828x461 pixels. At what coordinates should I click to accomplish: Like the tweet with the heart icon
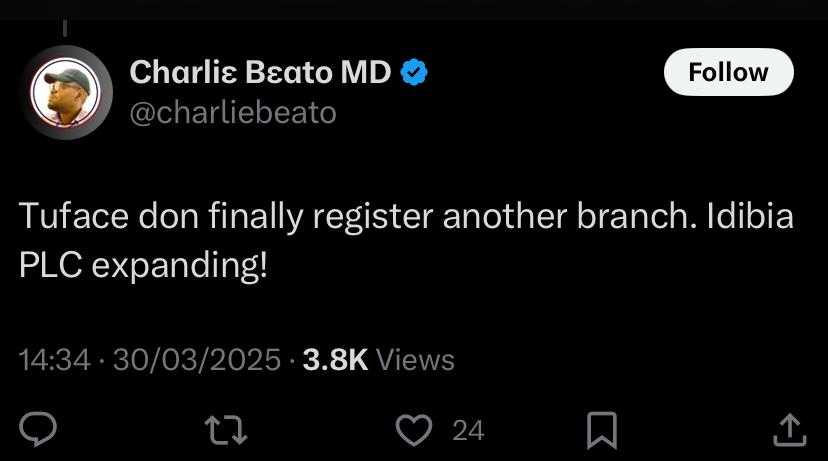tap(412, 430)
